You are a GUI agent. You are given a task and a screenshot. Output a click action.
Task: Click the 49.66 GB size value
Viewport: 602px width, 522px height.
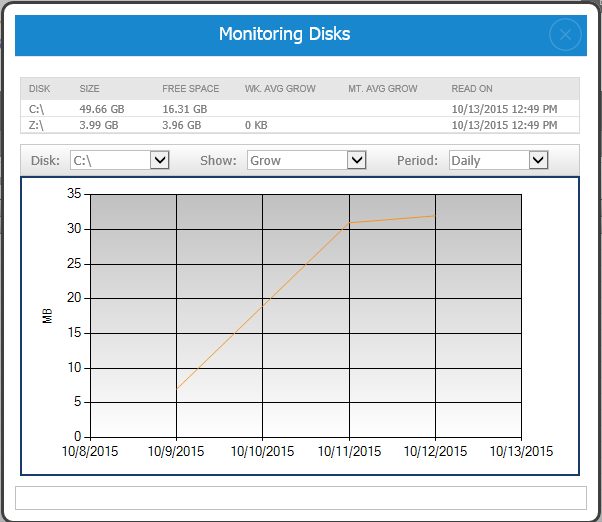[102, 109]
